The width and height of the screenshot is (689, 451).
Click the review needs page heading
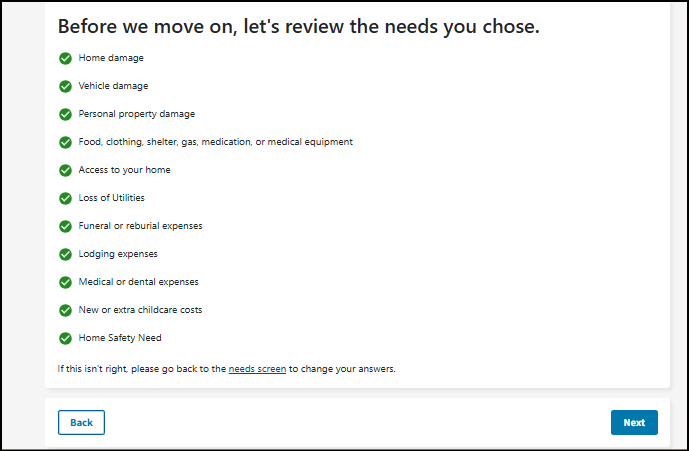(298, 27)
